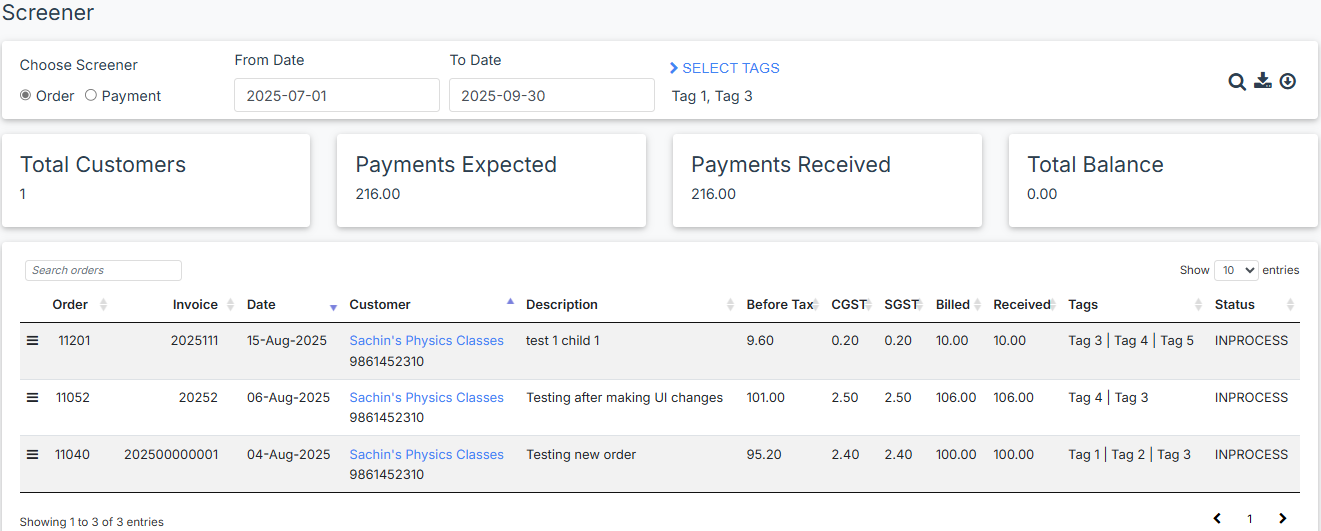Sort the table by Billed column
1321x531 pixels.
pos(958,305)
